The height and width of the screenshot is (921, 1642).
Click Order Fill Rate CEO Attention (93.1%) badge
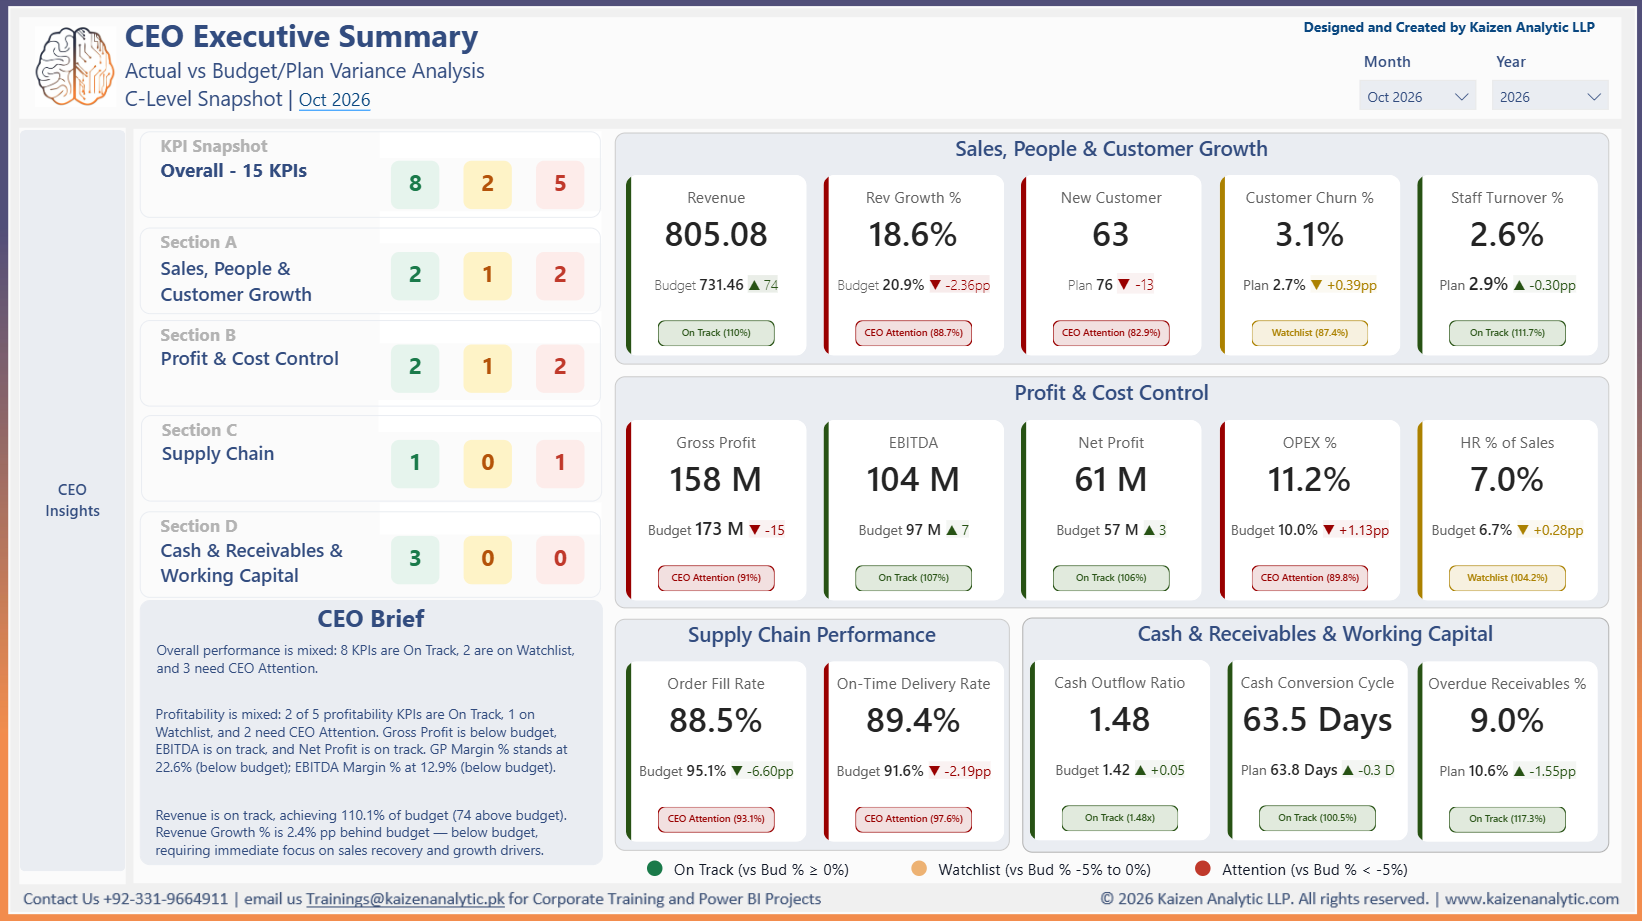[x=716, y=819]
